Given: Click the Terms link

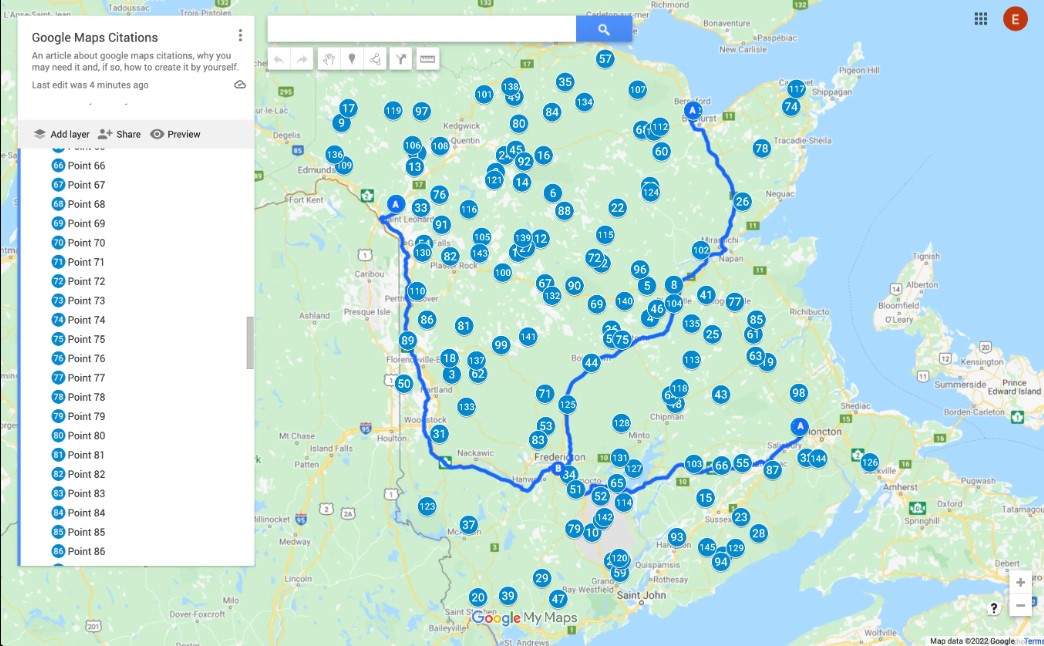Looking at the screenshot, I should pos(1034,641).
